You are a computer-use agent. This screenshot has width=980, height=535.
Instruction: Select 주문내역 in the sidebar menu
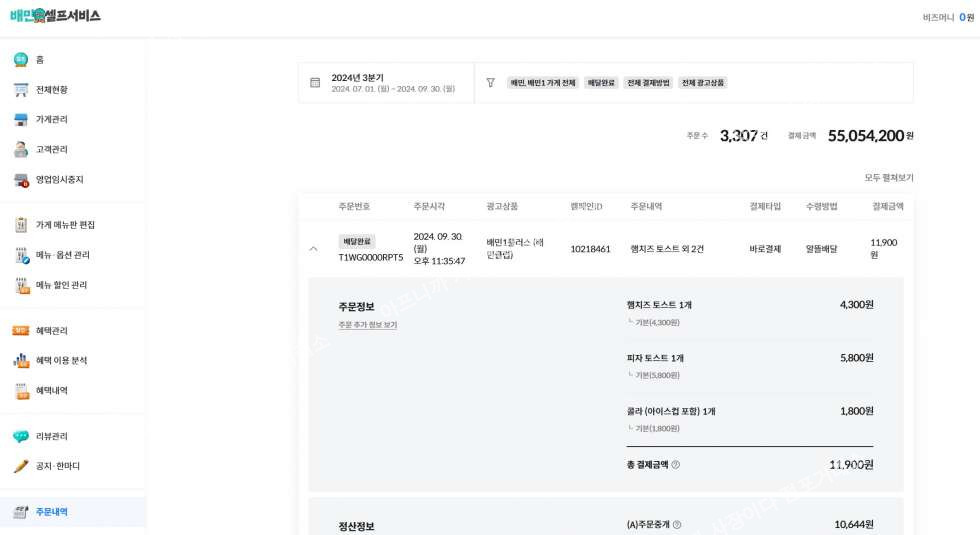pyautogui.click(x=52, y=512)
